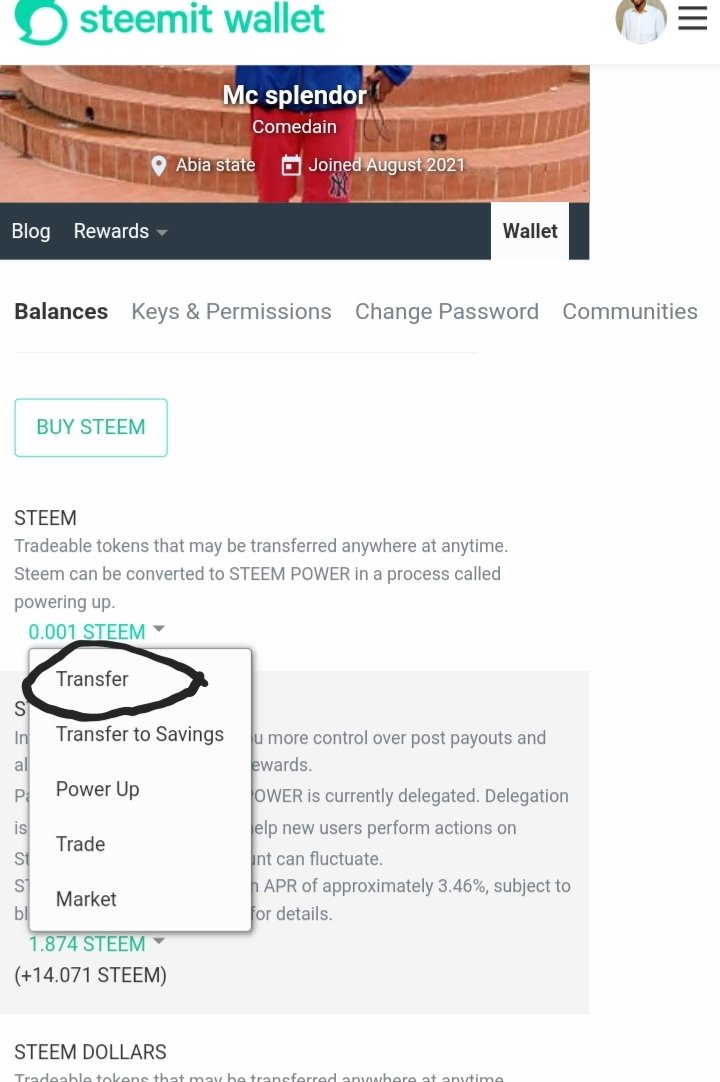The height and width of the screenshot is (1082, 720).
Task: Click the location pin icon
Action: pos(158,166)
